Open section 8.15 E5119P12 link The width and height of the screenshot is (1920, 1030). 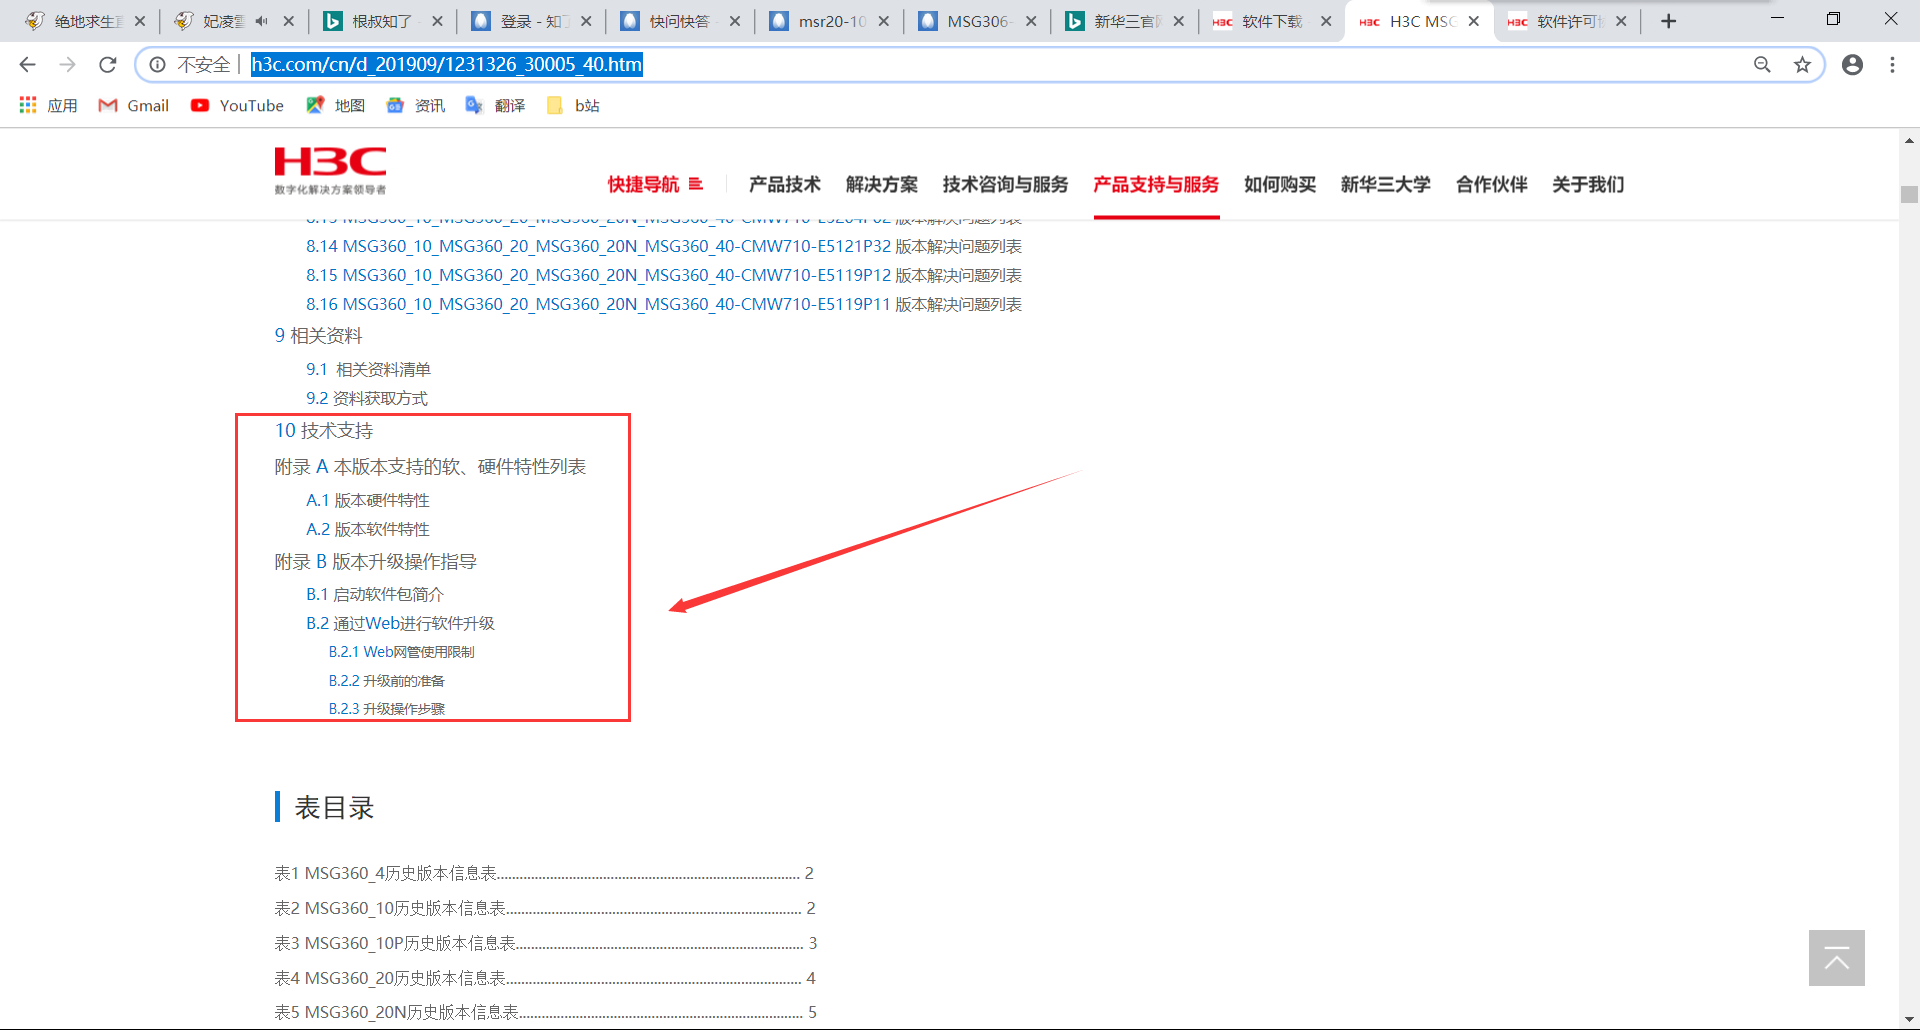coord(664,275)
